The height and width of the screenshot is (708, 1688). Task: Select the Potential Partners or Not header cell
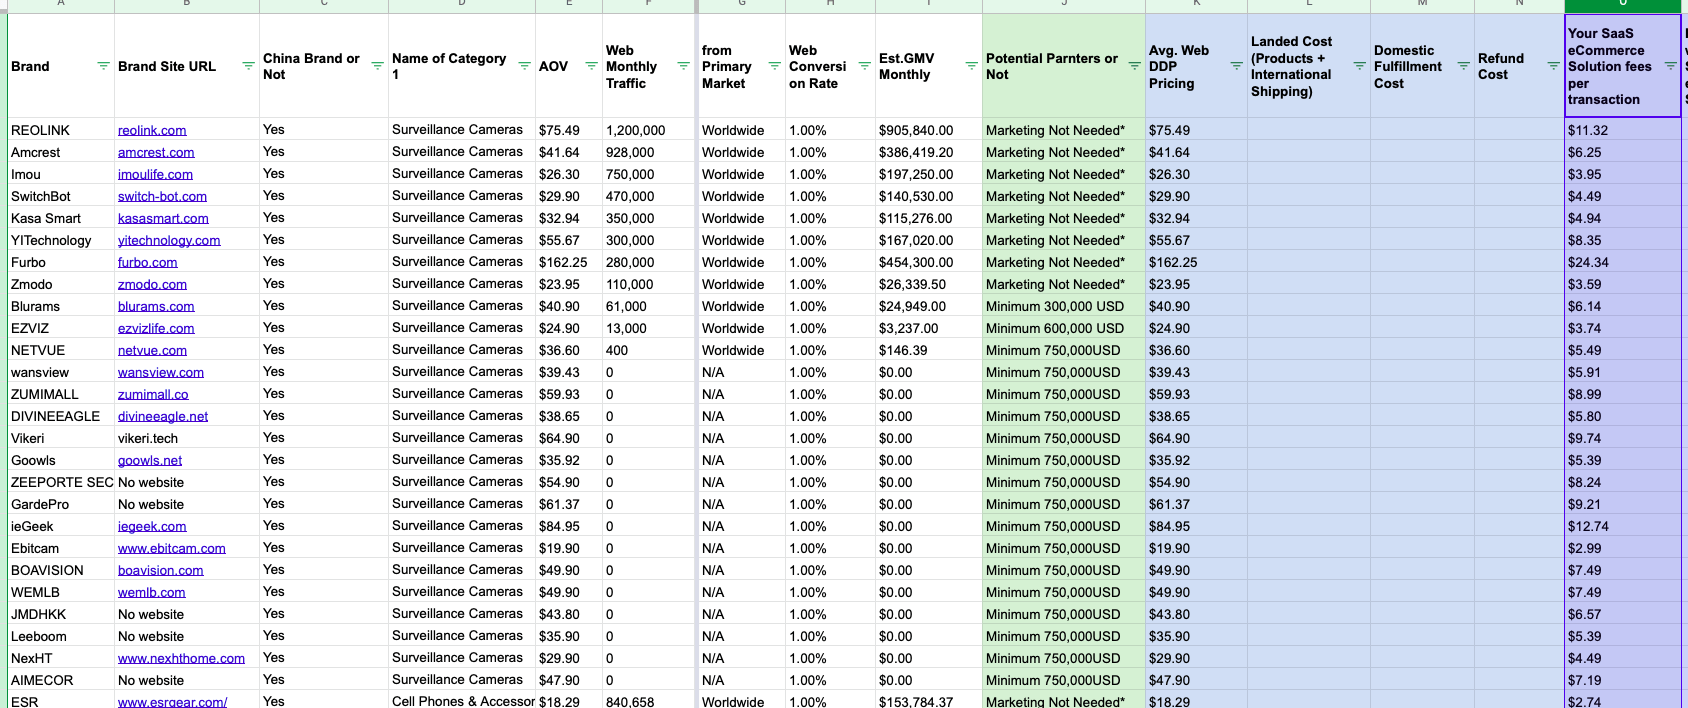point(1064,66)
